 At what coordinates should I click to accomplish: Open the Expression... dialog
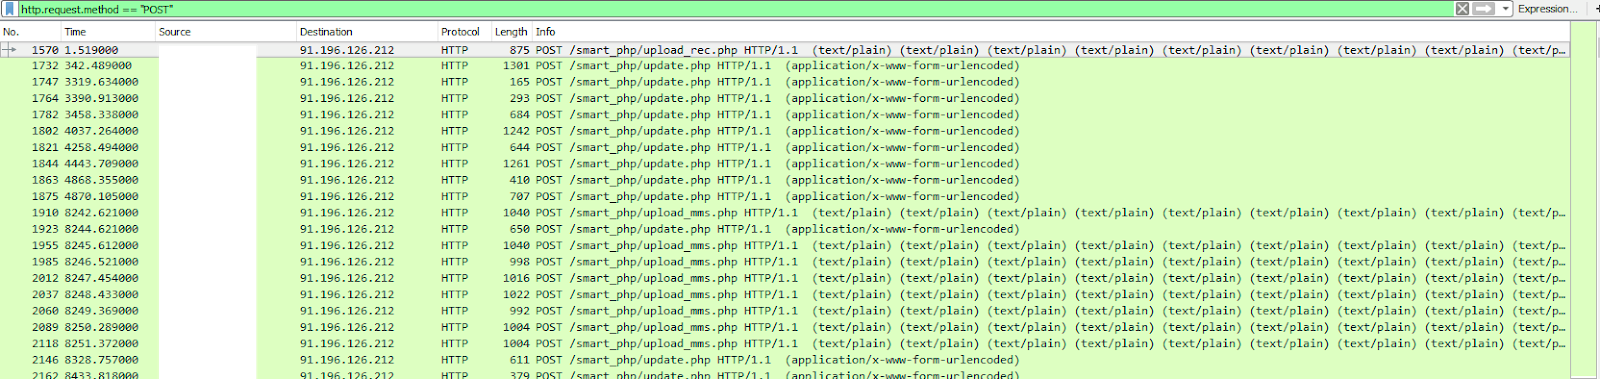(x=1547, y=9)
